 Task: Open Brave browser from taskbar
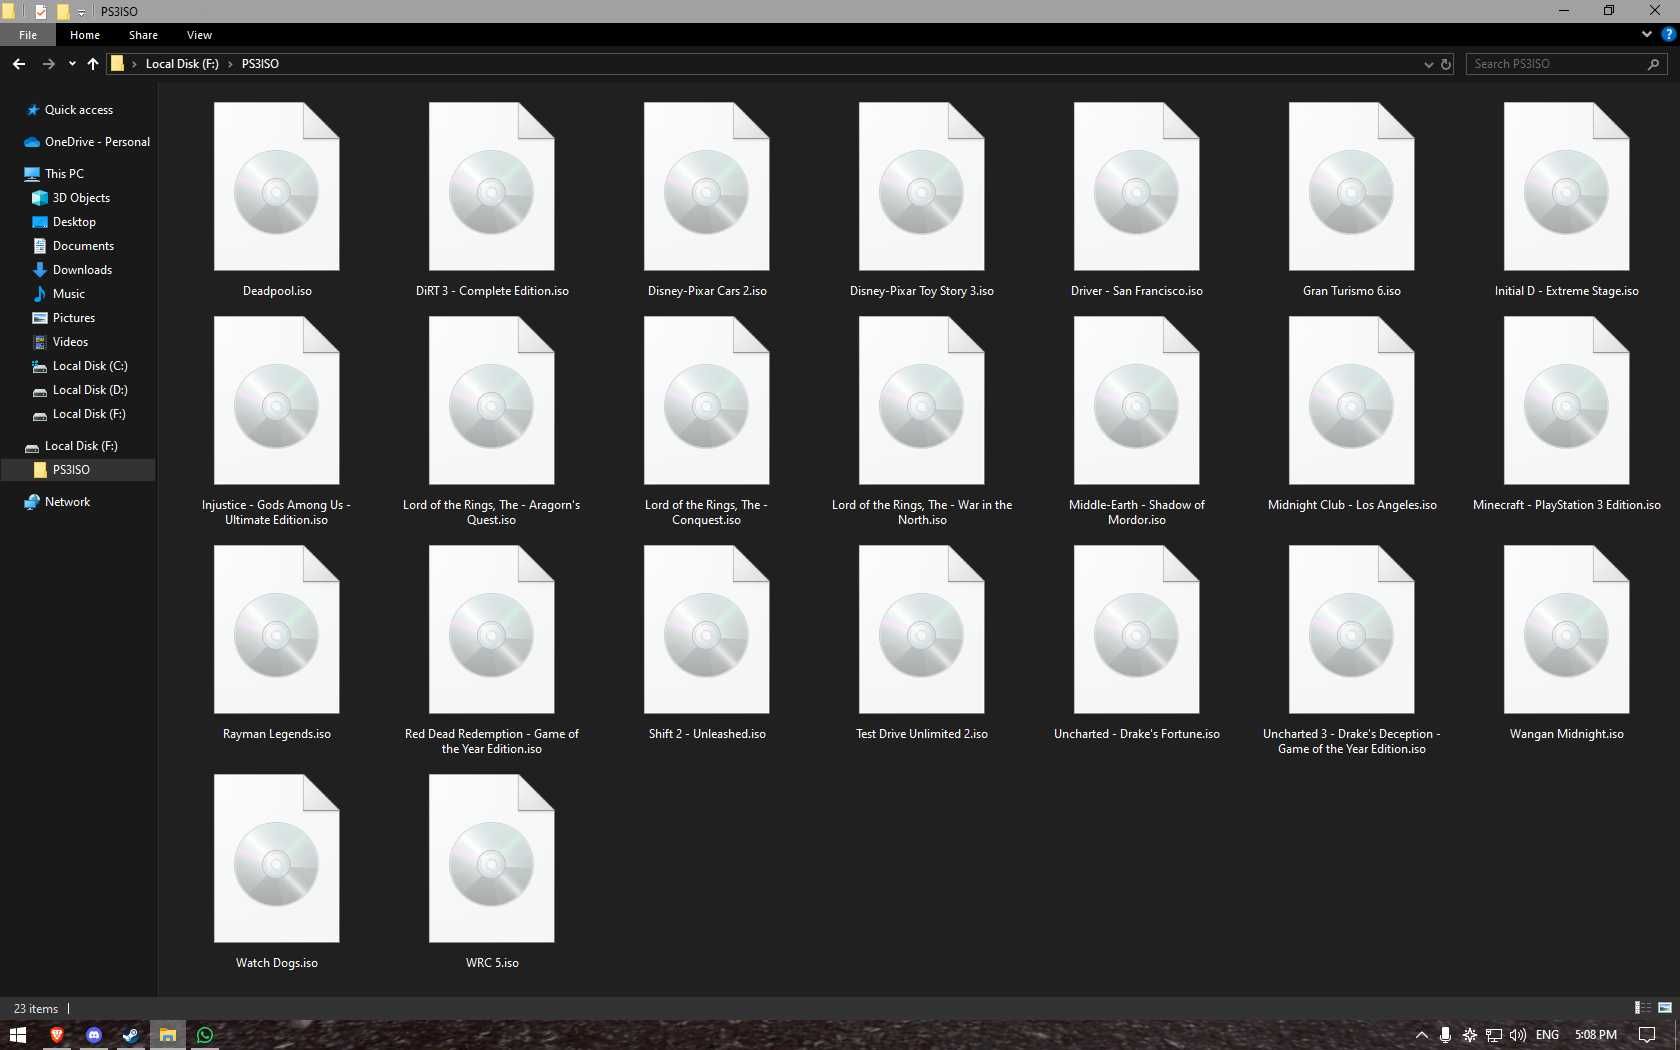click(x=56, y=1035)
